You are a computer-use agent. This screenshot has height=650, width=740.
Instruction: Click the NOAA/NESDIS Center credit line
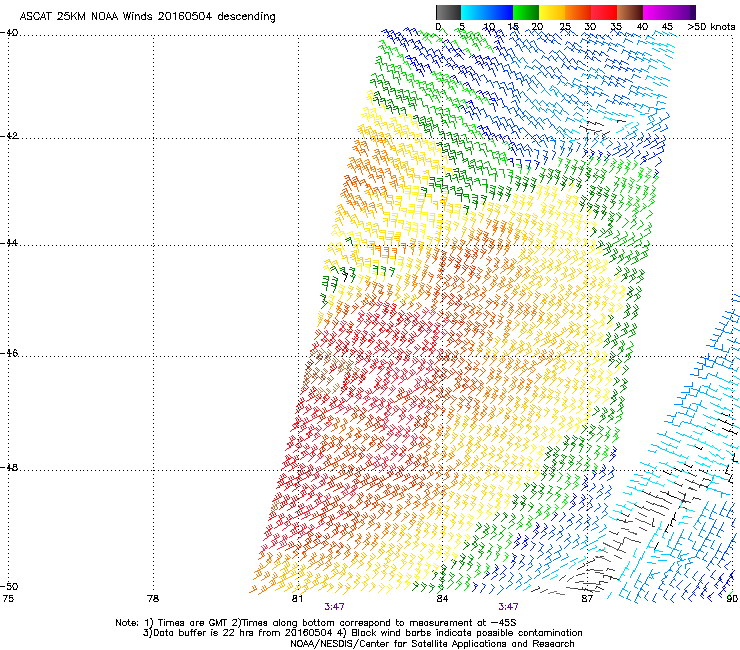click(432, 644)
